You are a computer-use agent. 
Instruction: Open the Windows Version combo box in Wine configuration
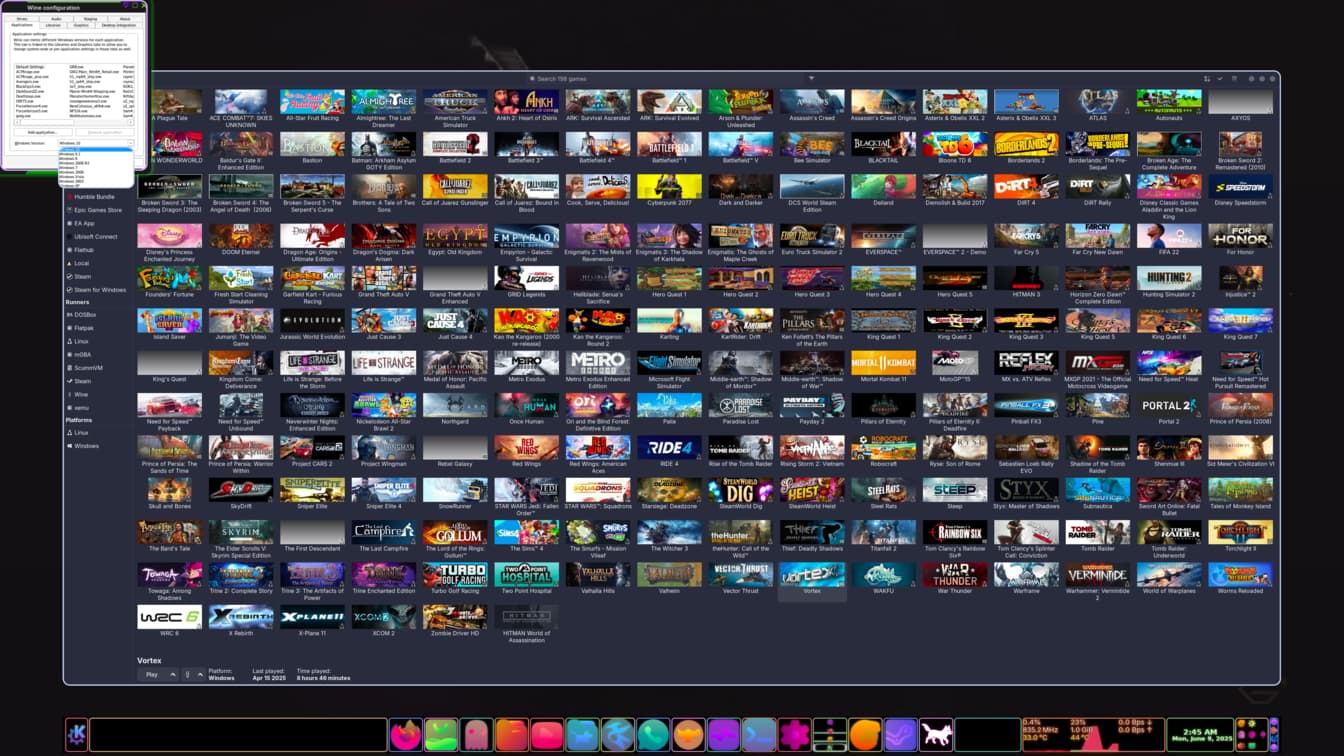[95, 143]
